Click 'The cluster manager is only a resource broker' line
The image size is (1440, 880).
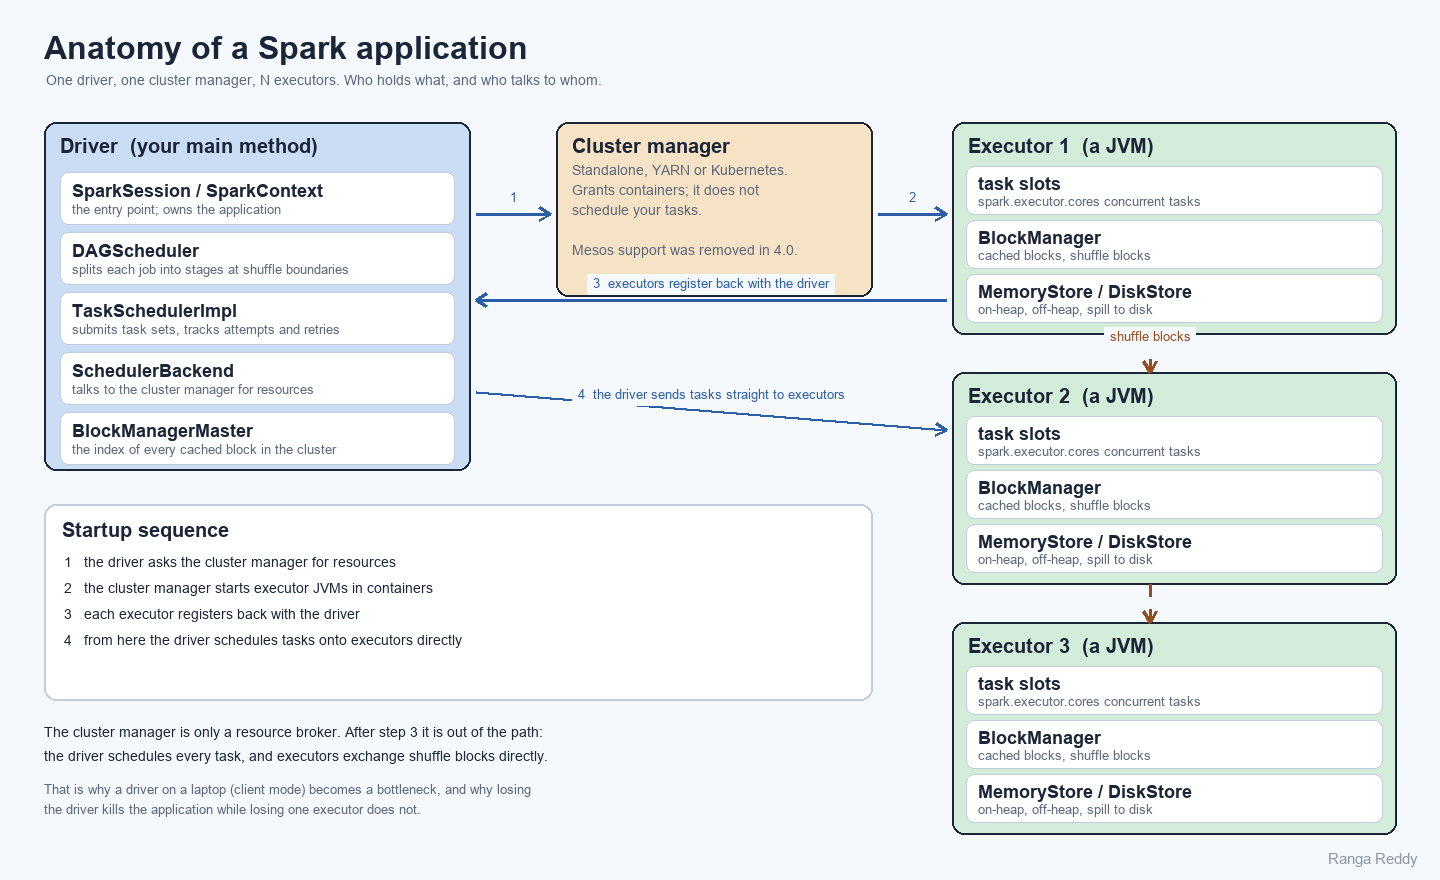point(293,732)
